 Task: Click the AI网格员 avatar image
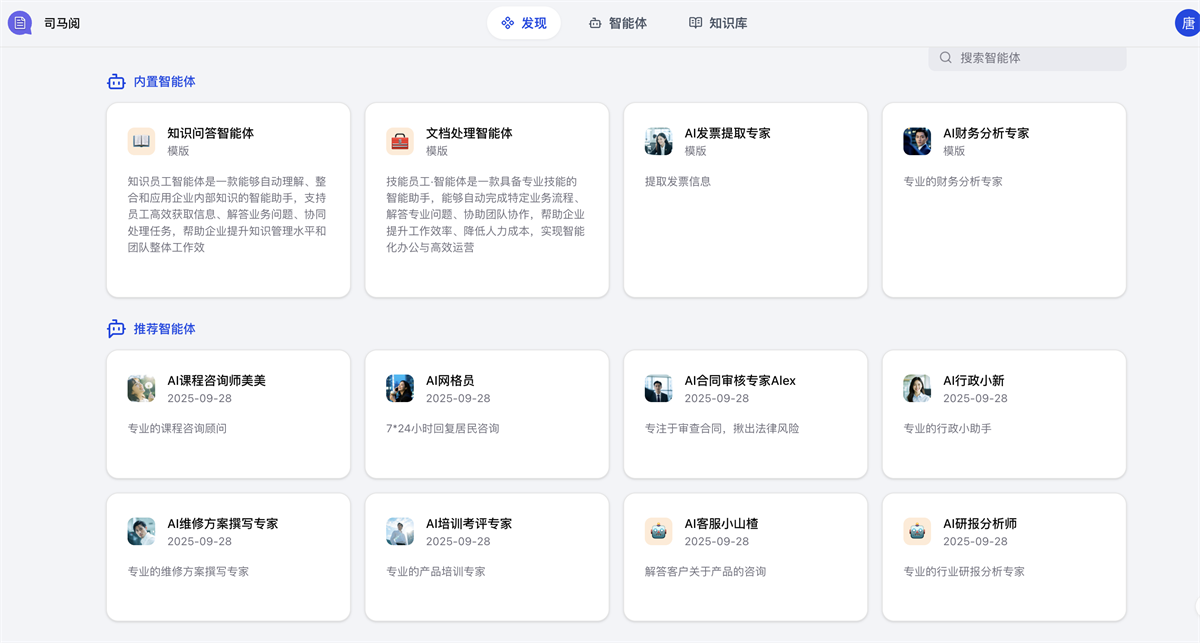[400, 388]
